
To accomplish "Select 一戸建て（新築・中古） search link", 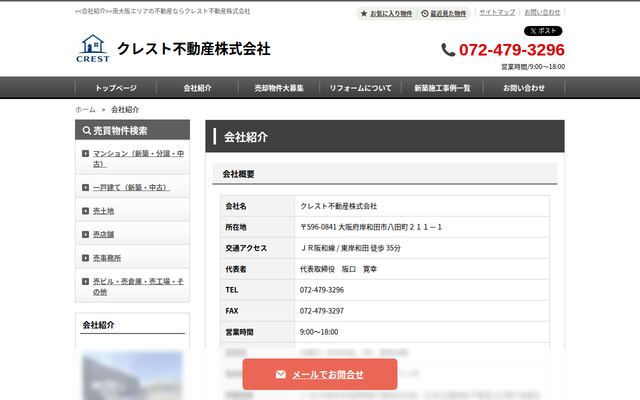I will click(131, 187).
